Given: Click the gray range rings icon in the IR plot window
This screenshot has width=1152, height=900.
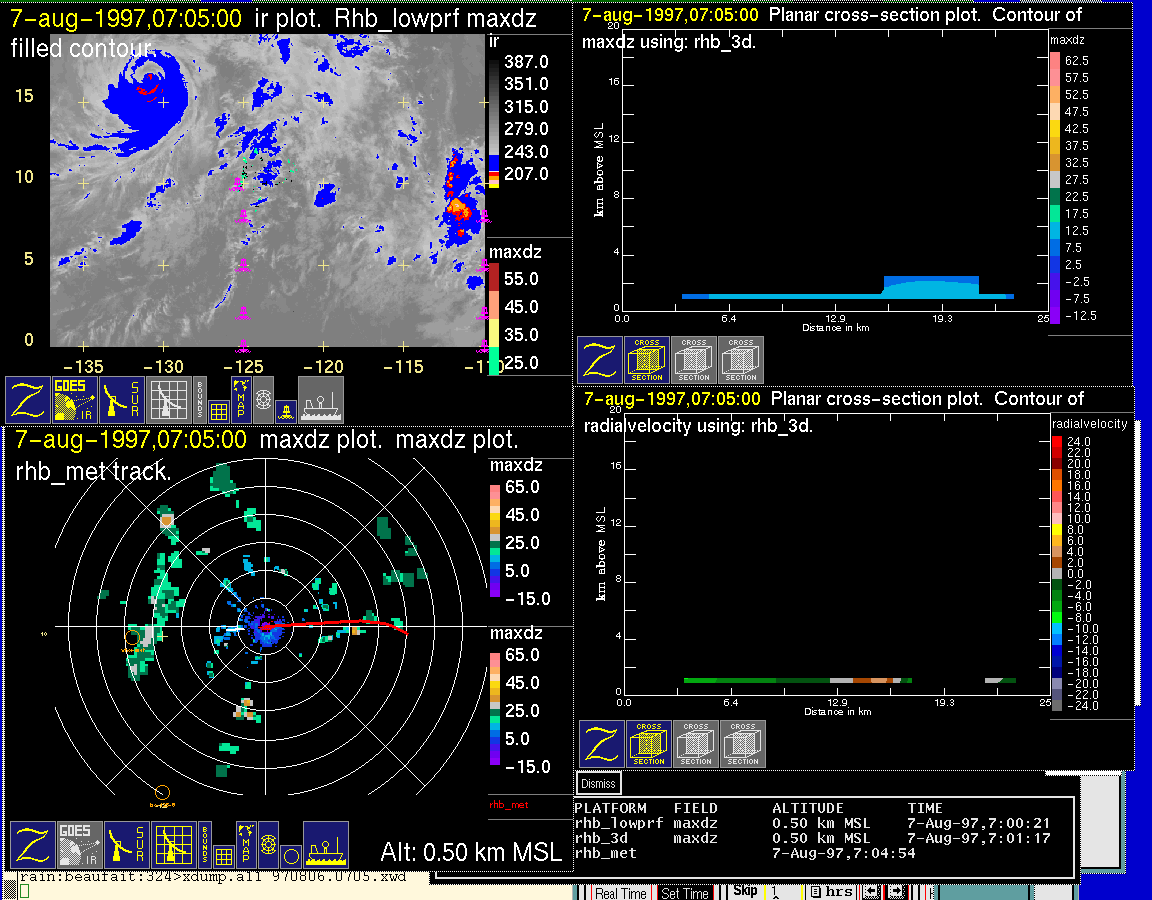Looking at the screenshot, I should [264, 400].
